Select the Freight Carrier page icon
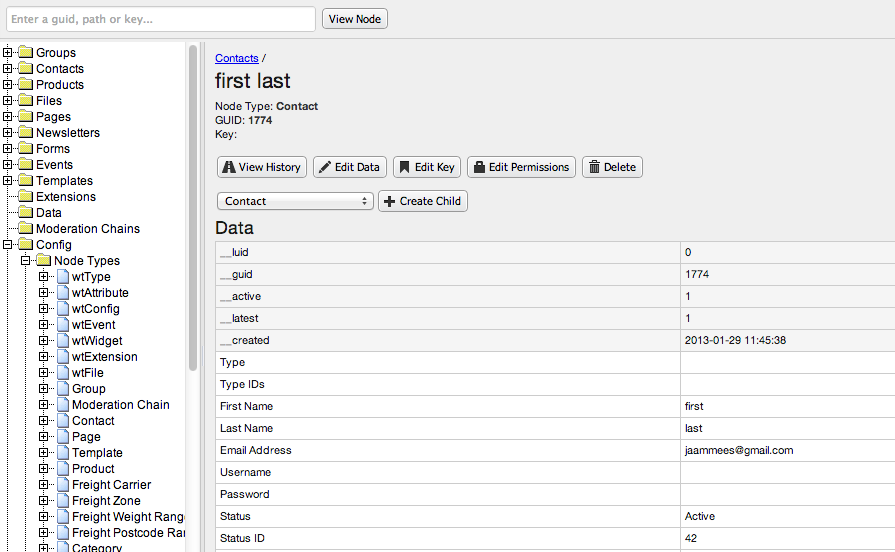This screenshot has width=895, height=552. point(61,485)
